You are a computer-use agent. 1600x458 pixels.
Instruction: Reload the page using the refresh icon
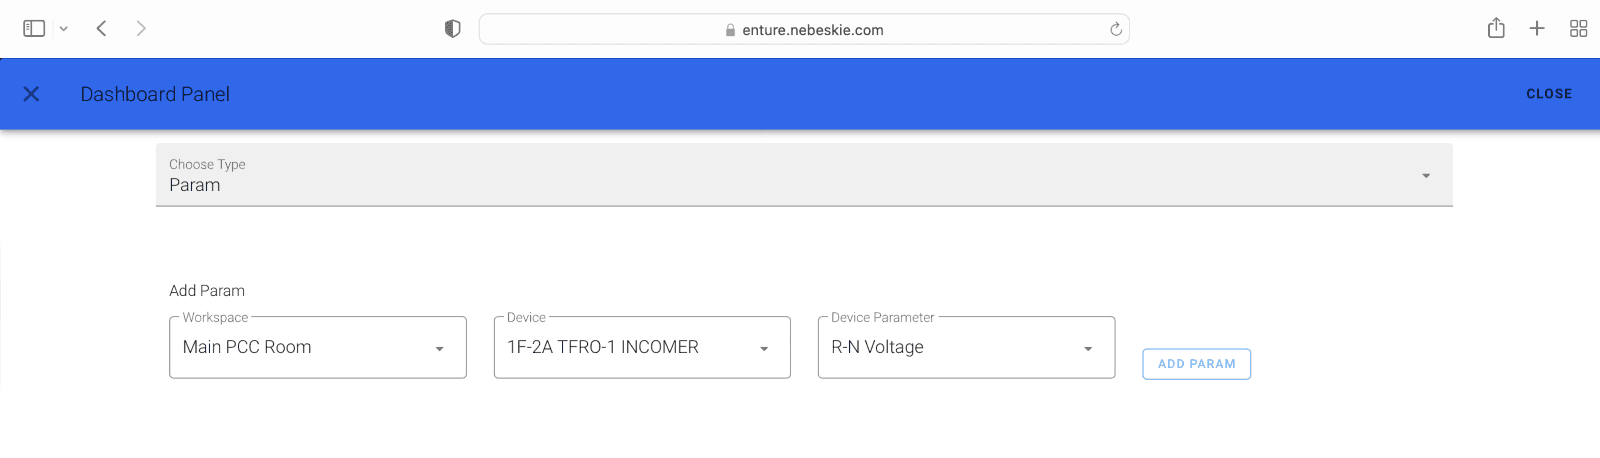1116,30
